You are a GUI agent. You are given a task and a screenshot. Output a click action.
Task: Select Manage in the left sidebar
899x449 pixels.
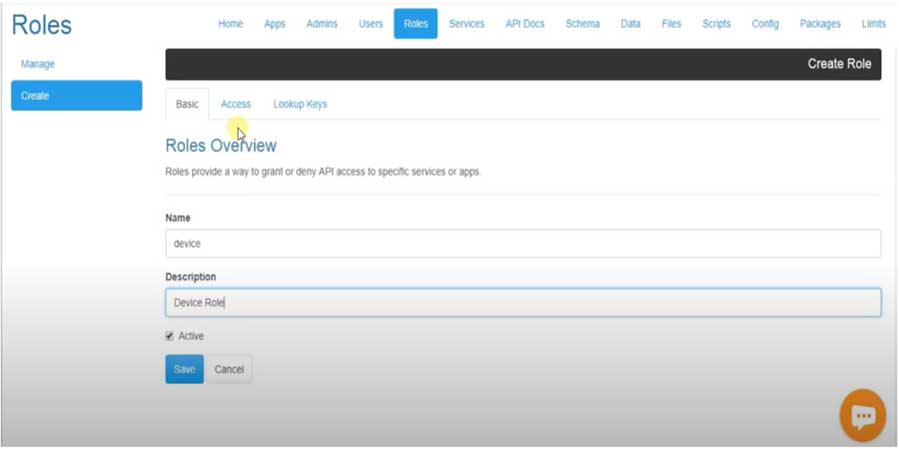pos(38,64)
